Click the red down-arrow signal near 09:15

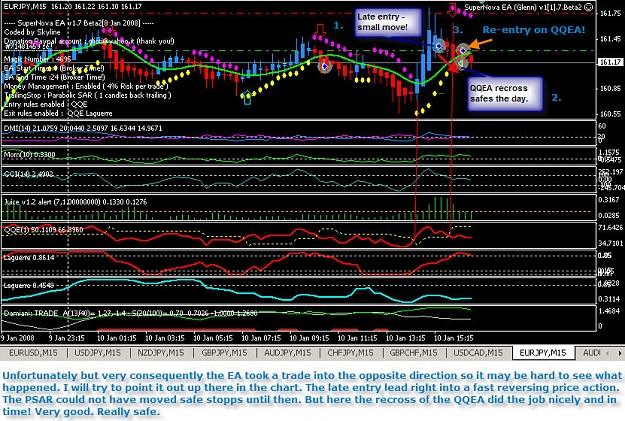click(320, 30)
